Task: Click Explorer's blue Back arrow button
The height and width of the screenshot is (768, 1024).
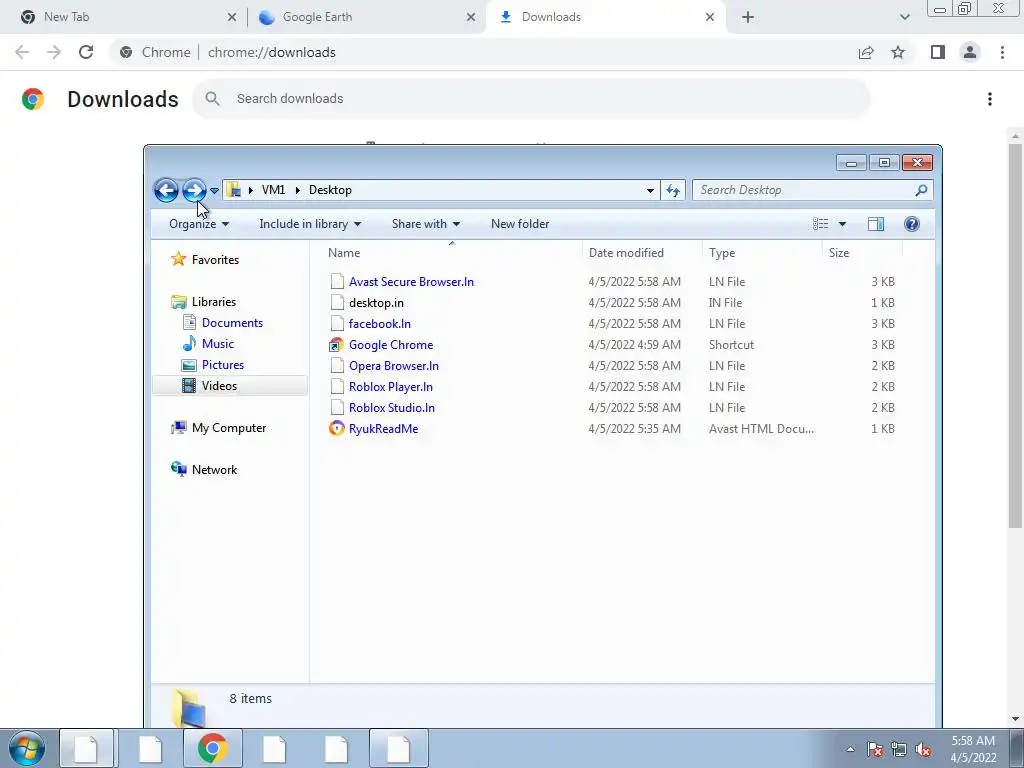Action: pyautogui.click(x=166, y=190)
